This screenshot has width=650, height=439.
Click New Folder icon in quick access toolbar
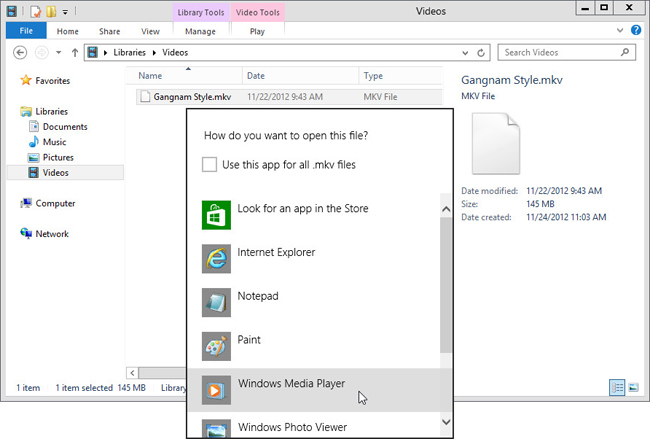point(51,11)
